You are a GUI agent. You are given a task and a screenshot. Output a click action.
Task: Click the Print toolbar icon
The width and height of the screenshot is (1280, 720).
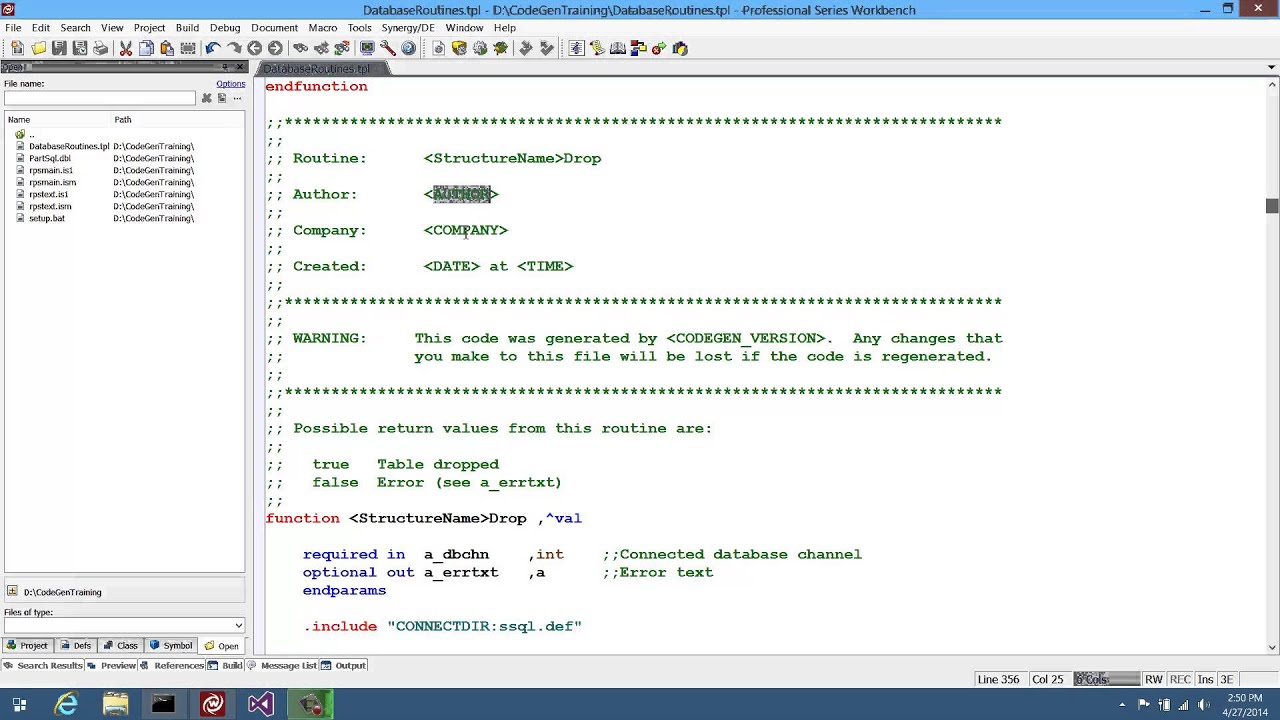(101, 48)
